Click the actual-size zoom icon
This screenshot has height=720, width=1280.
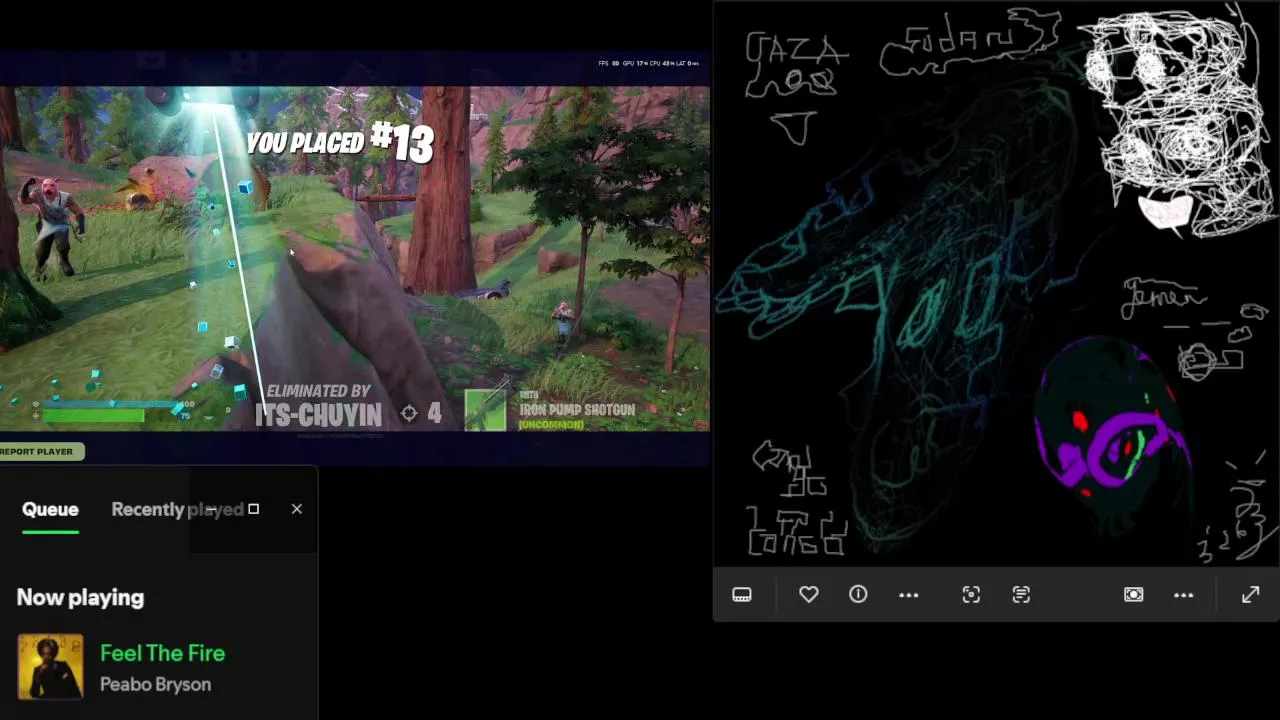point(1133,594)
